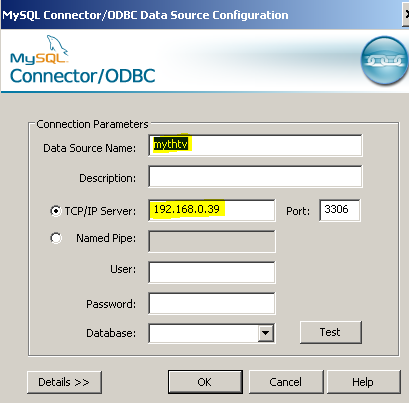The image size is (409, 403).
Task: Click the 'Port:' label
Action: (x=298, y=211)
